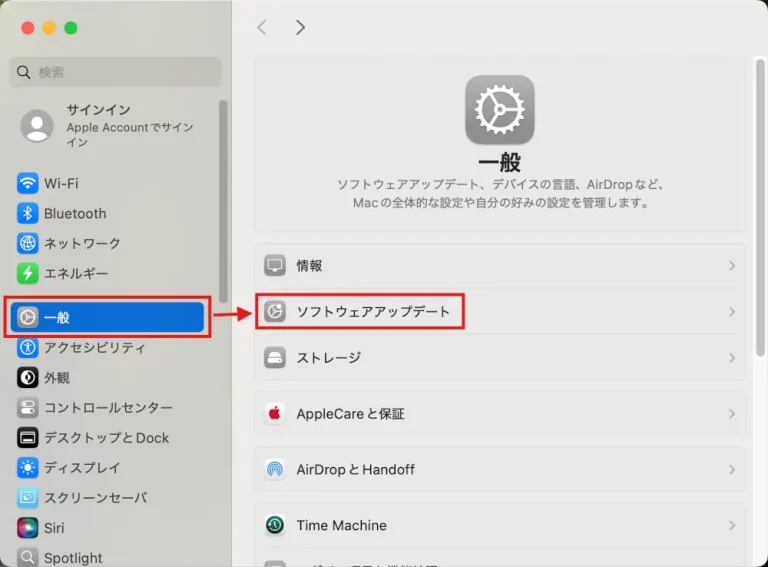Click the red close window button

[28, 28]
